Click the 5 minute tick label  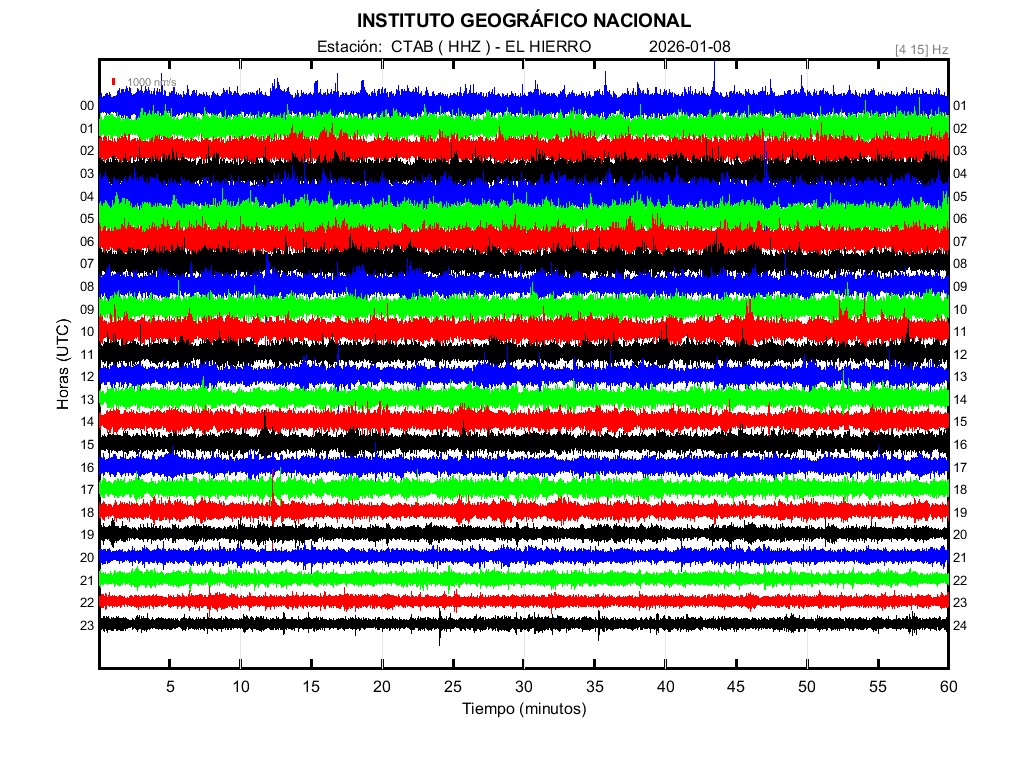(170, 687)
